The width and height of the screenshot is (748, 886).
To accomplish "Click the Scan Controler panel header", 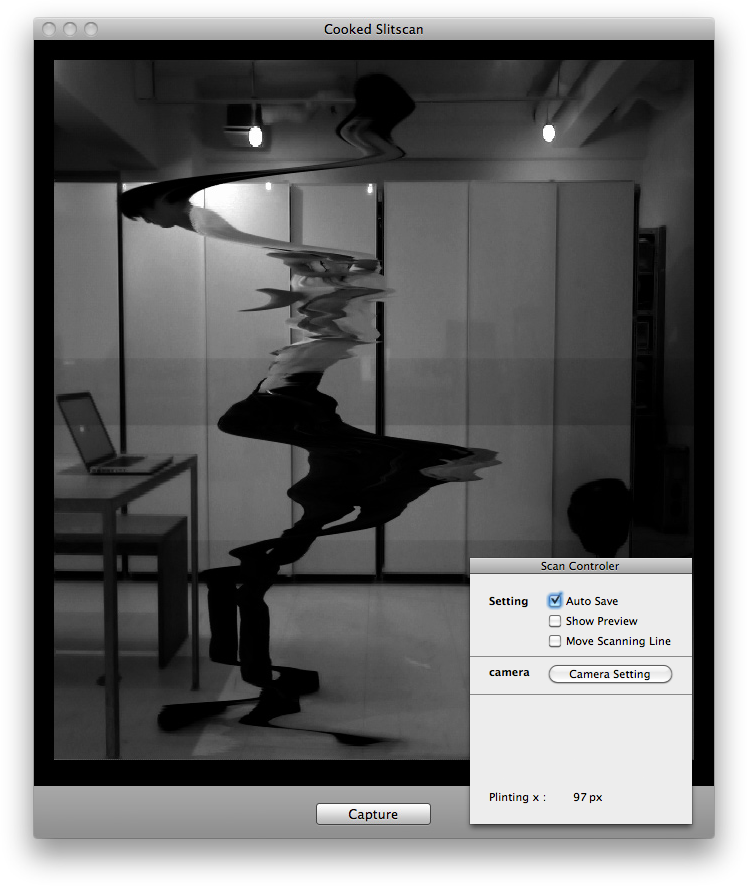I will point(580,566).
